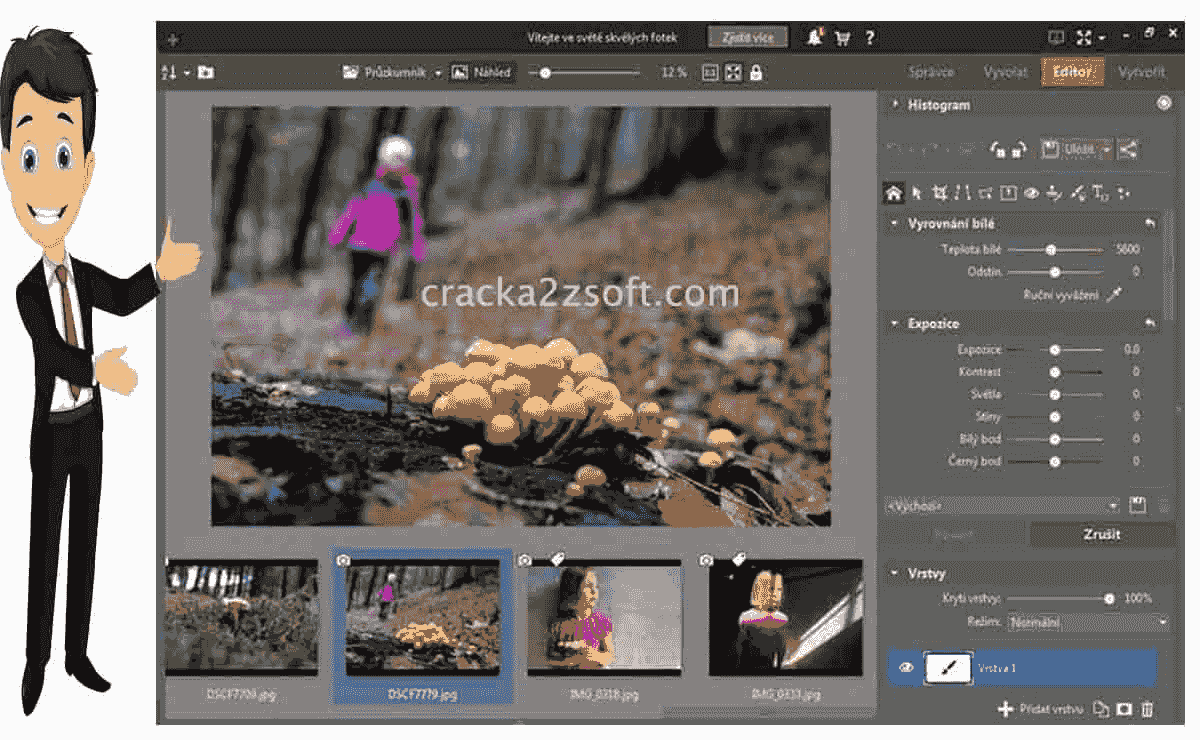Toggle the Průzkumník browser view
The image size is (1200, 740).
[392, 72]
